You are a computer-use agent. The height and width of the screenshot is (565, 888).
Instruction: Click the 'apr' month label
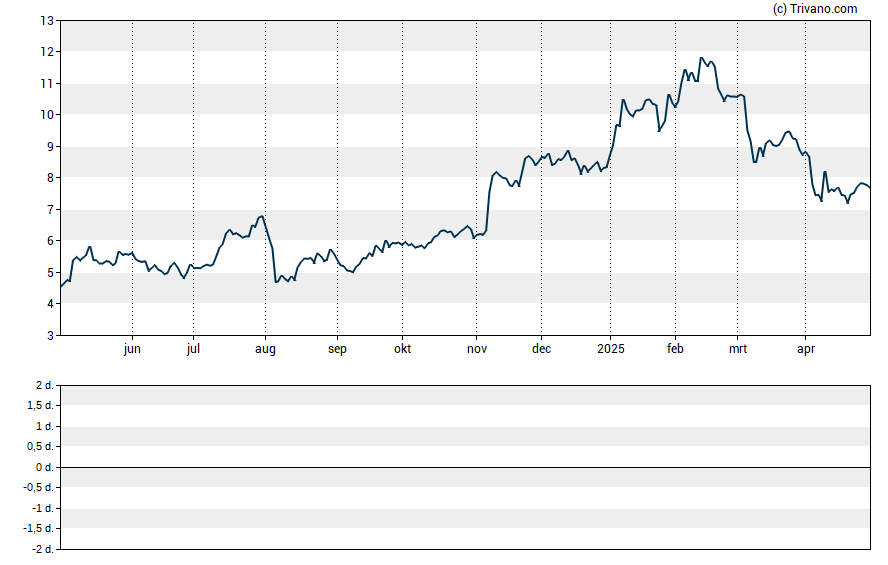[806, 349]
